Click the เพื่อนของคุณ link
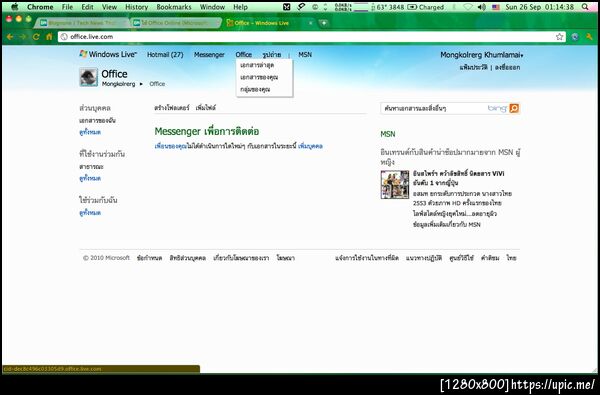This screenshot has height=395, width=600. tap(170, 146)
